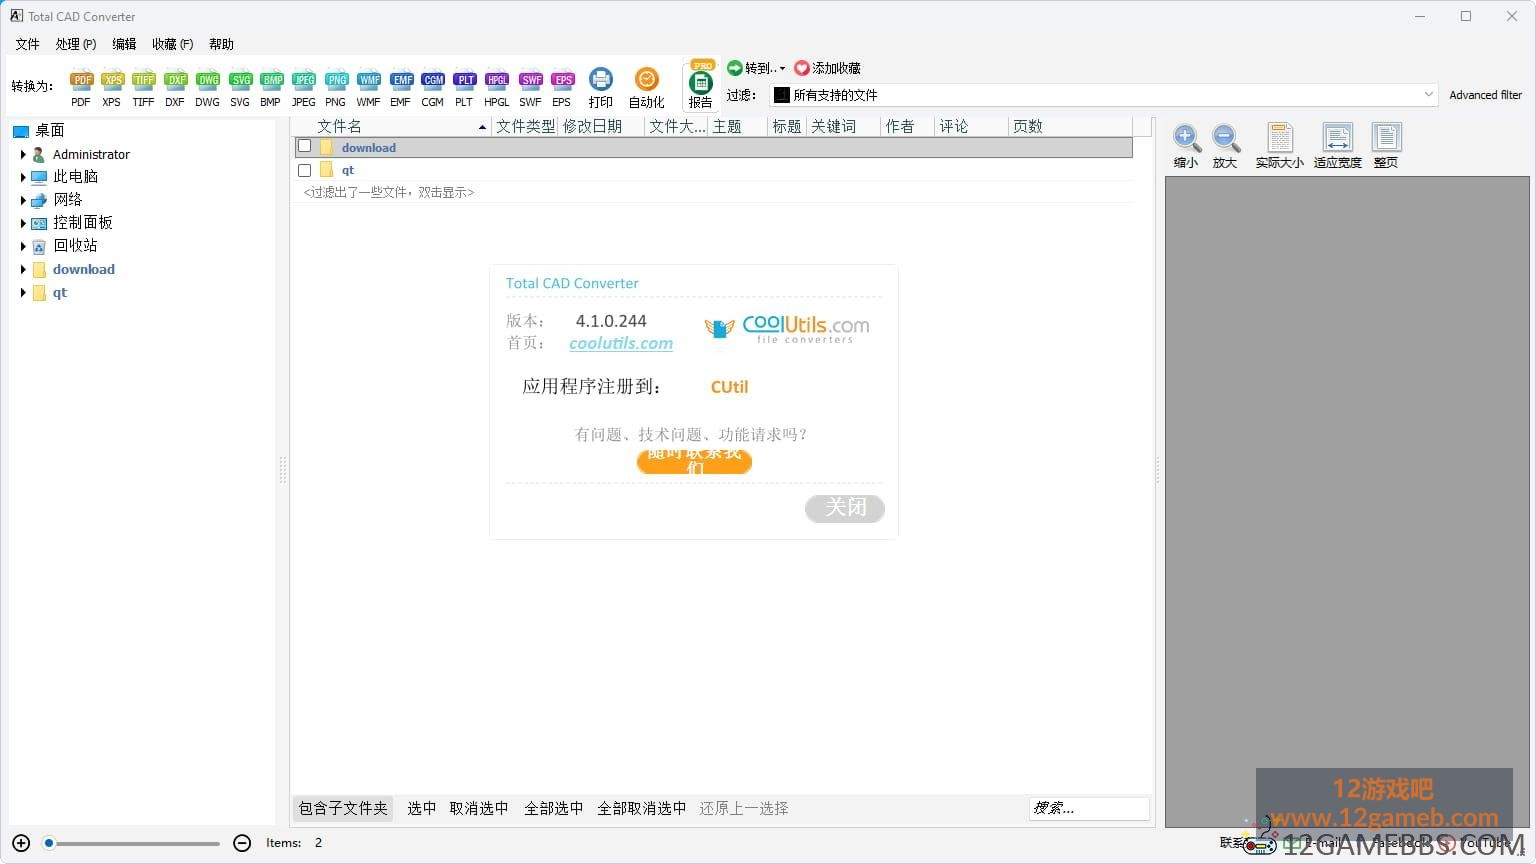Screen dimensions: 1536x864
Task: Show 整页 full page preview
Action: (x=1386, y=146)
